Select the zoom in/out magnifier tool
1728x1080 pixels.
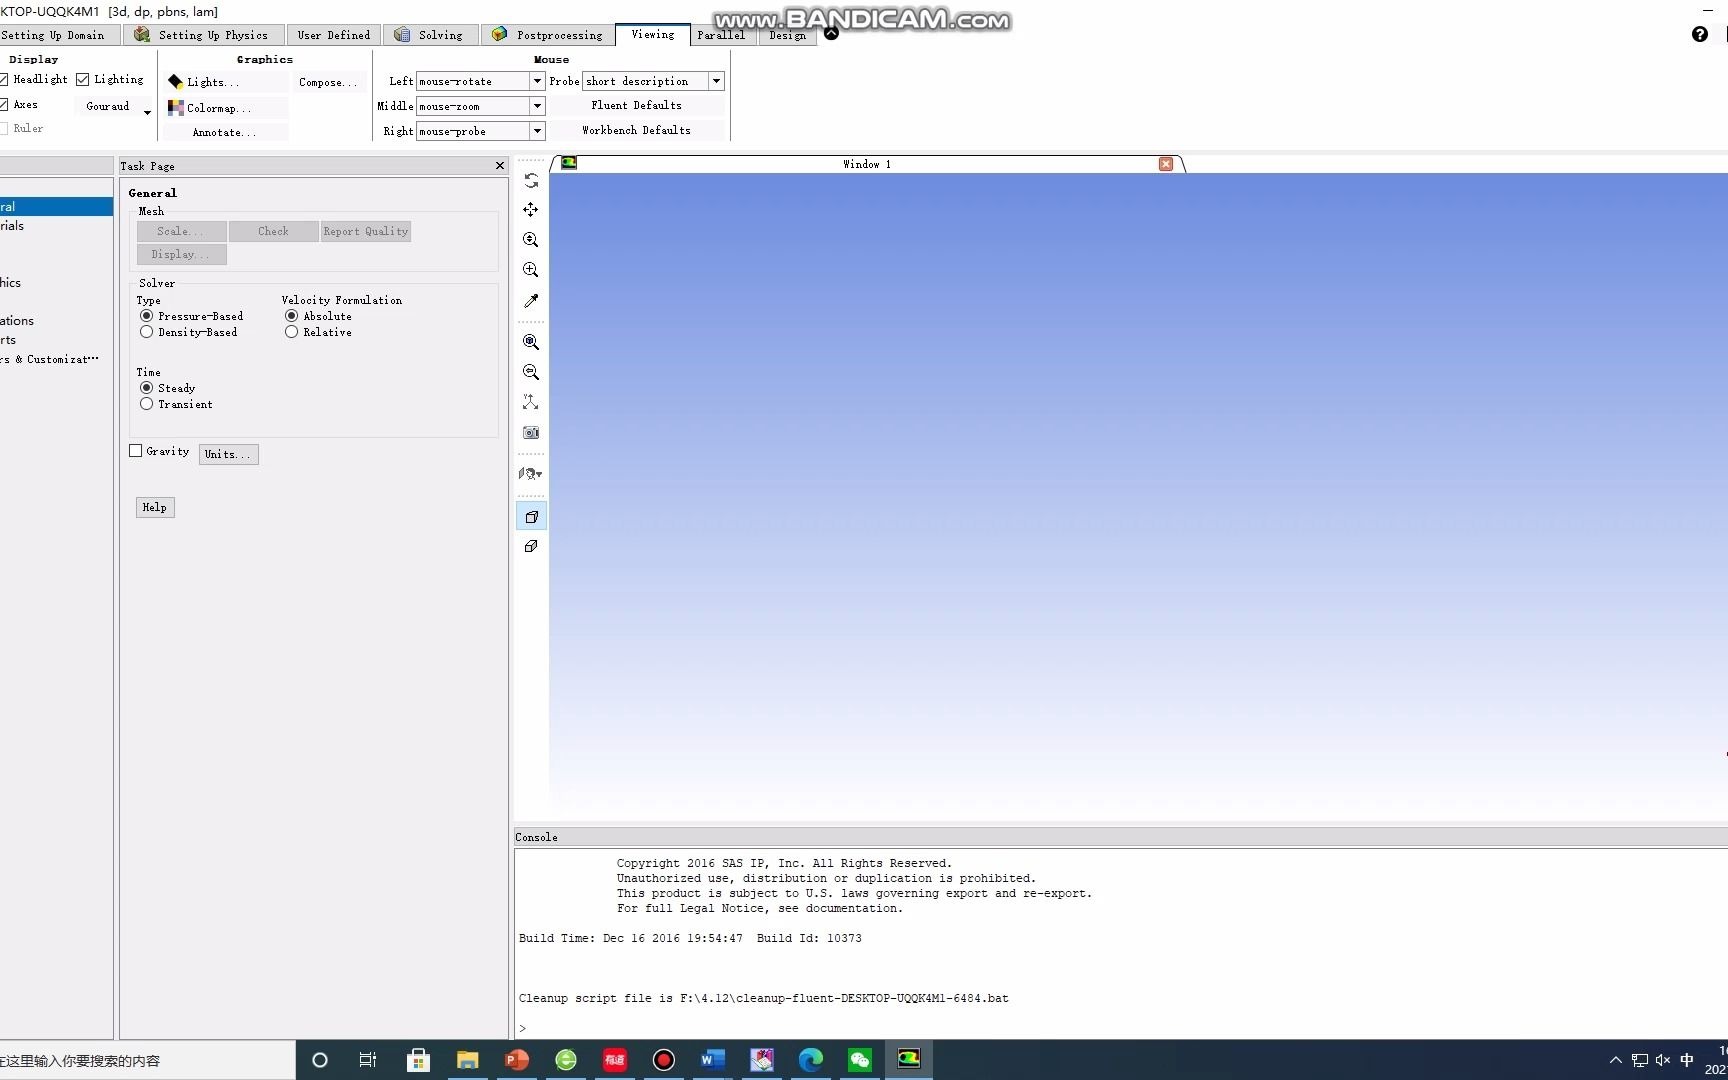[x=531, y=240]
